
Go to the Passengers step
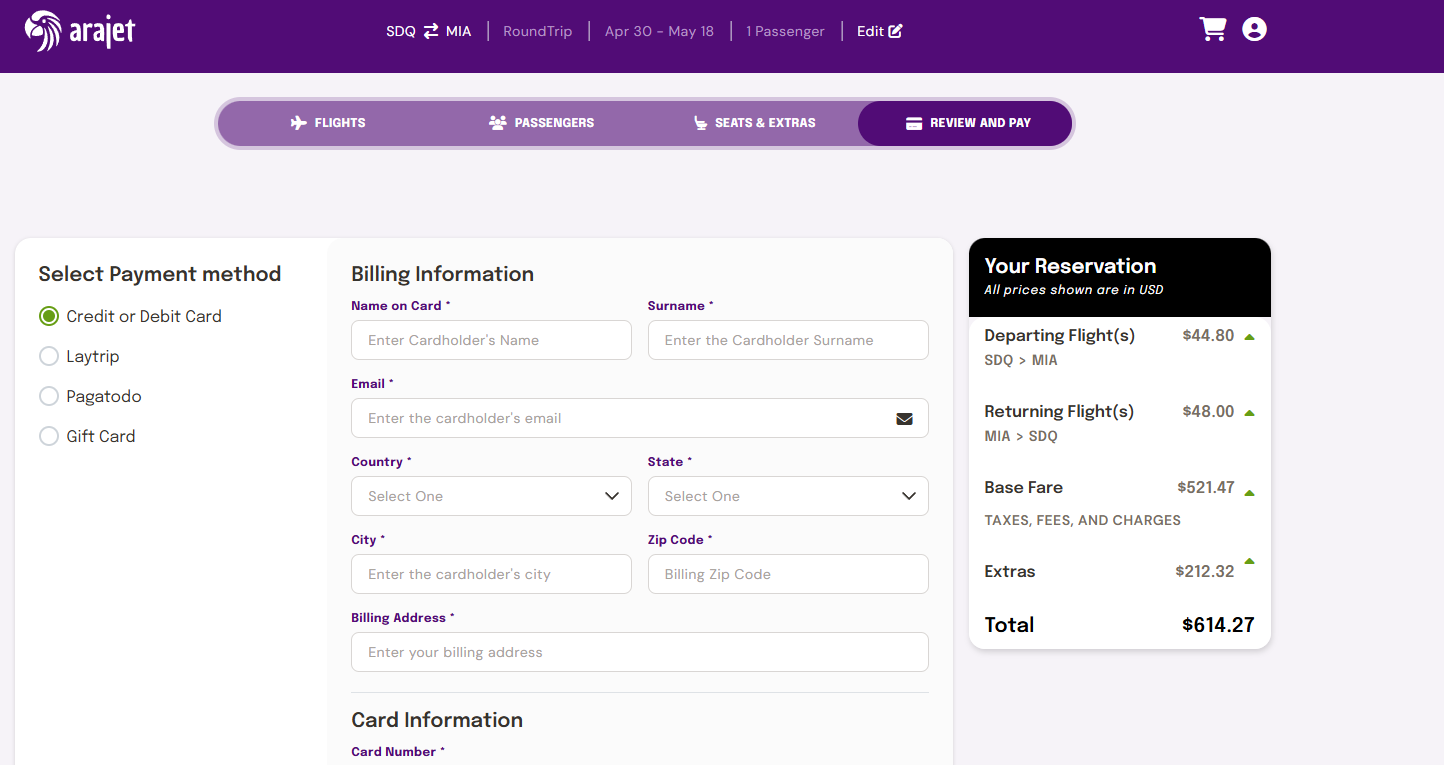click(x=541, y=123)
